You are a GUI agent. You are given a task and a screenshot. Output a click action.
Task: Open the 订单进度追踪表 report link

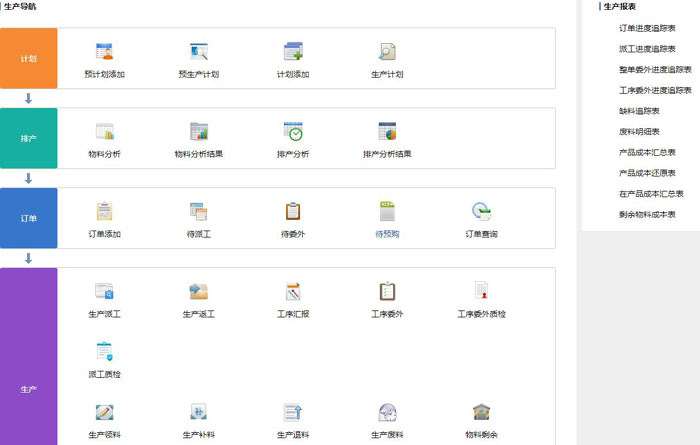(647, 28)
